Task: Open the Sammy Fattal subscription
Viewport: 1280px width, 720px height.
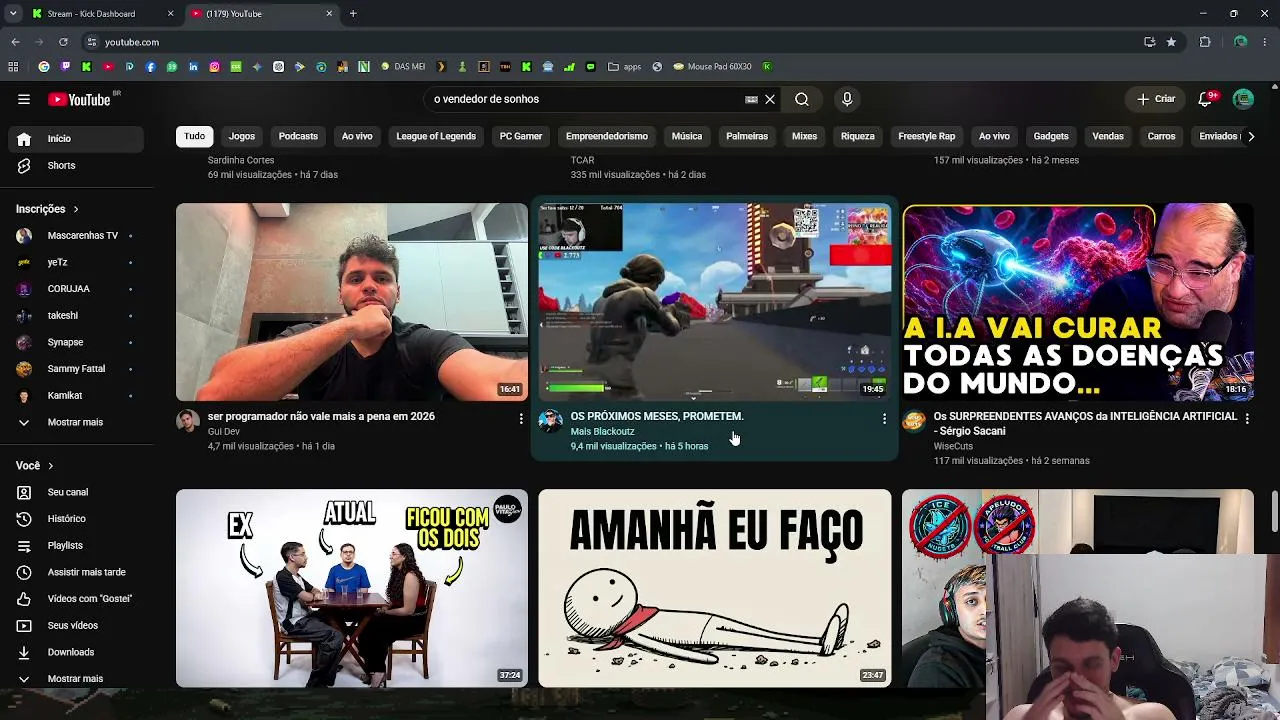Action: tap(76, 369)
